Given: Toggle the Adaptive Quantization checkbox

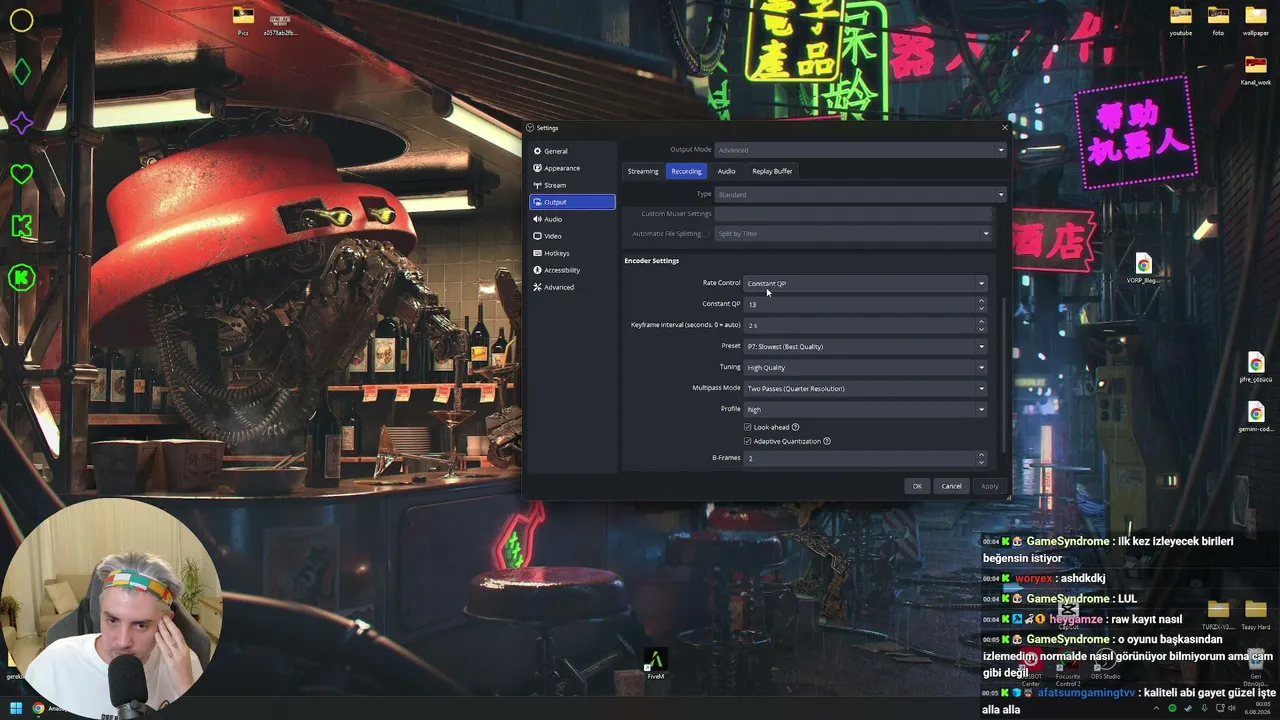Looking at the screenshot, I should pos(747,441).
